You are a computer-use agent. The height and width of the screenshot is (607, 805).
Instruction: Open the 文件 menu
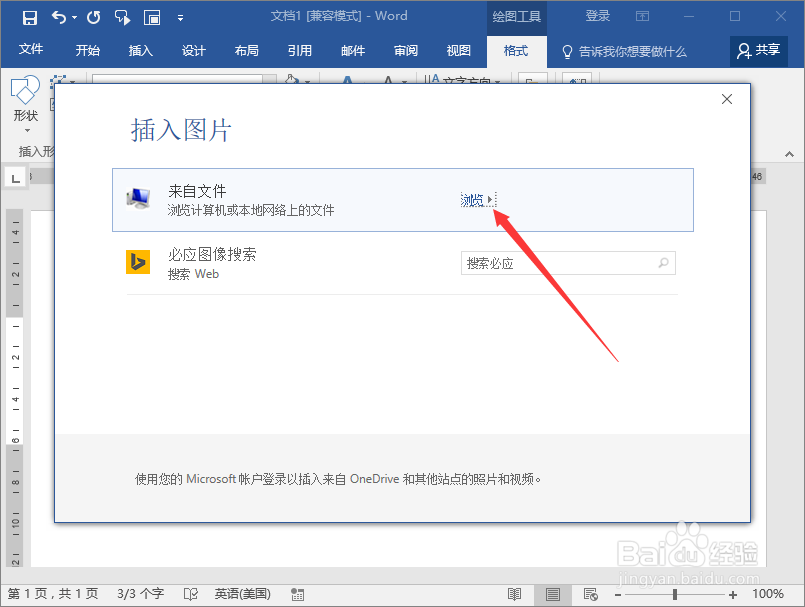coord(31,48)
